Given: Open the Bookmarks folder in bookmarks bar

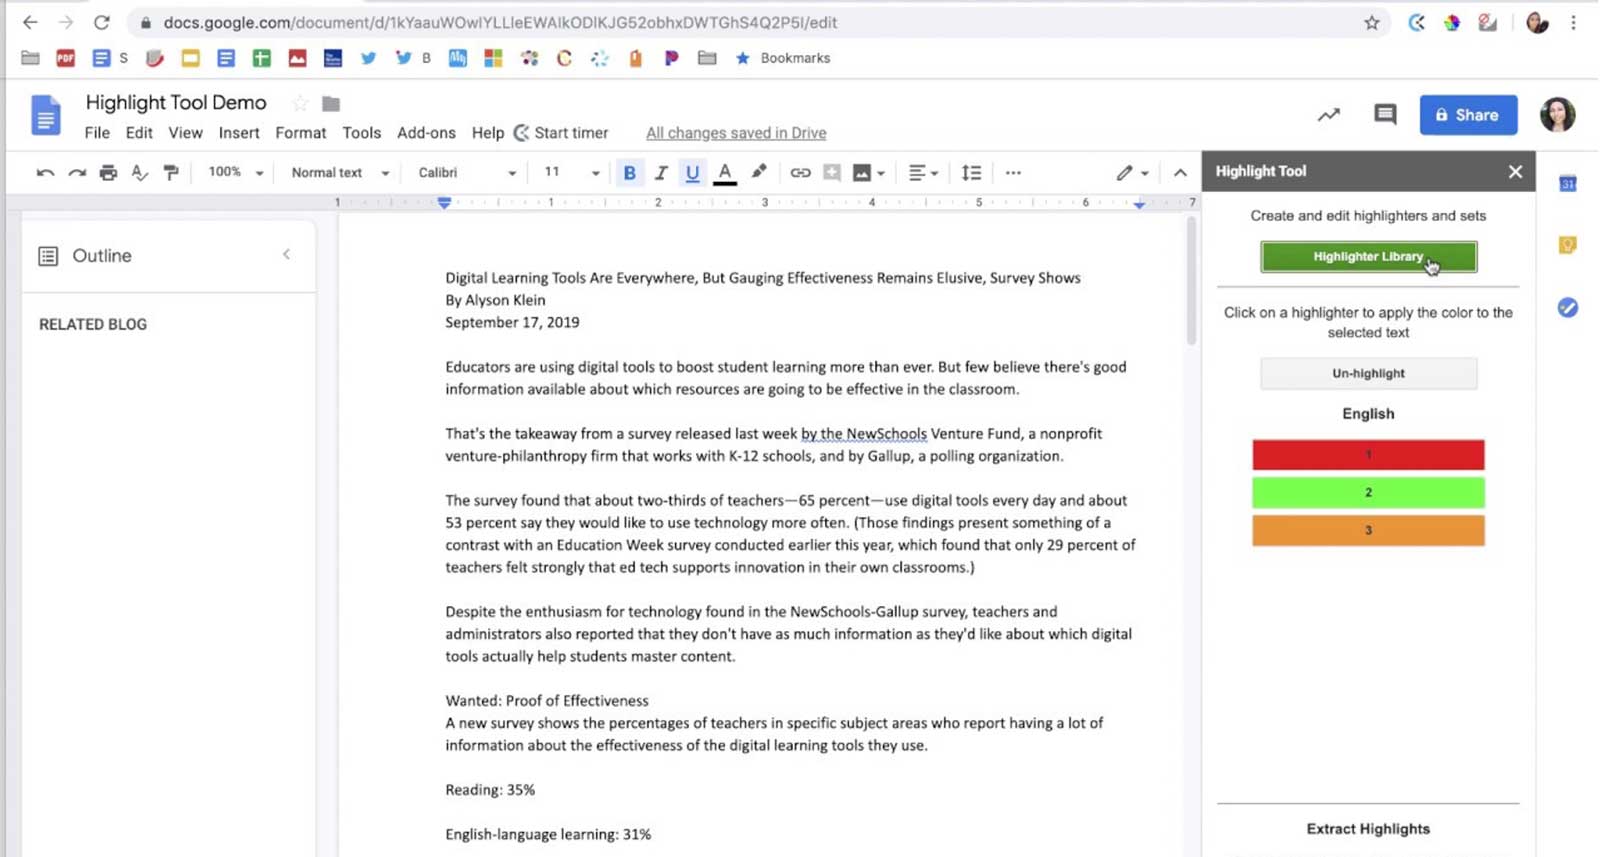Looking at the screenshot, I should click(783, 58).
